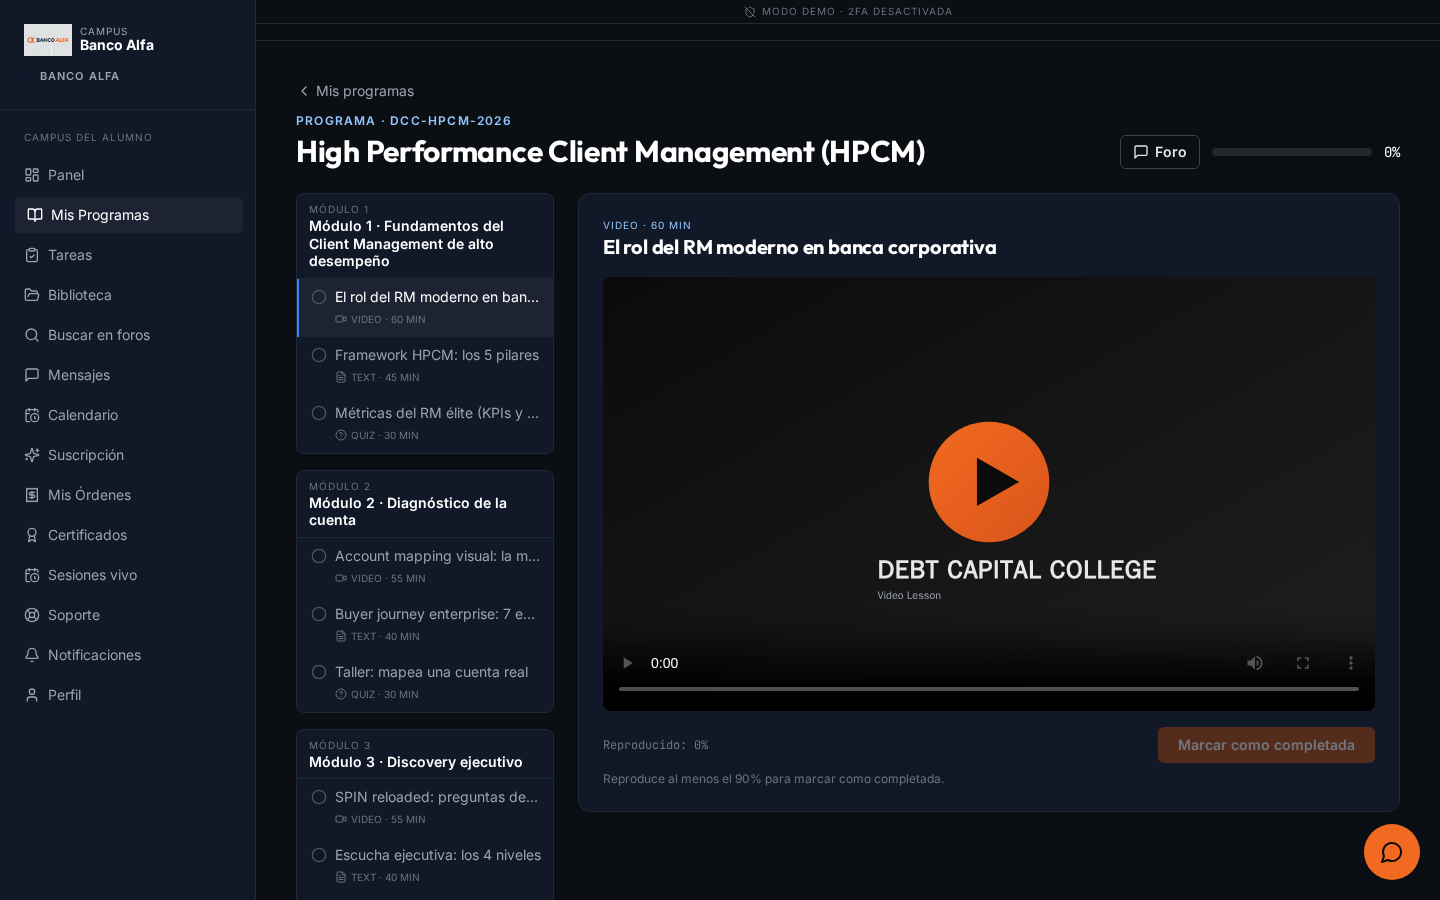This screenshot has height=900, width=1440.
Task: Open Mensajes chat icon
Action: [x=32, y=375]
